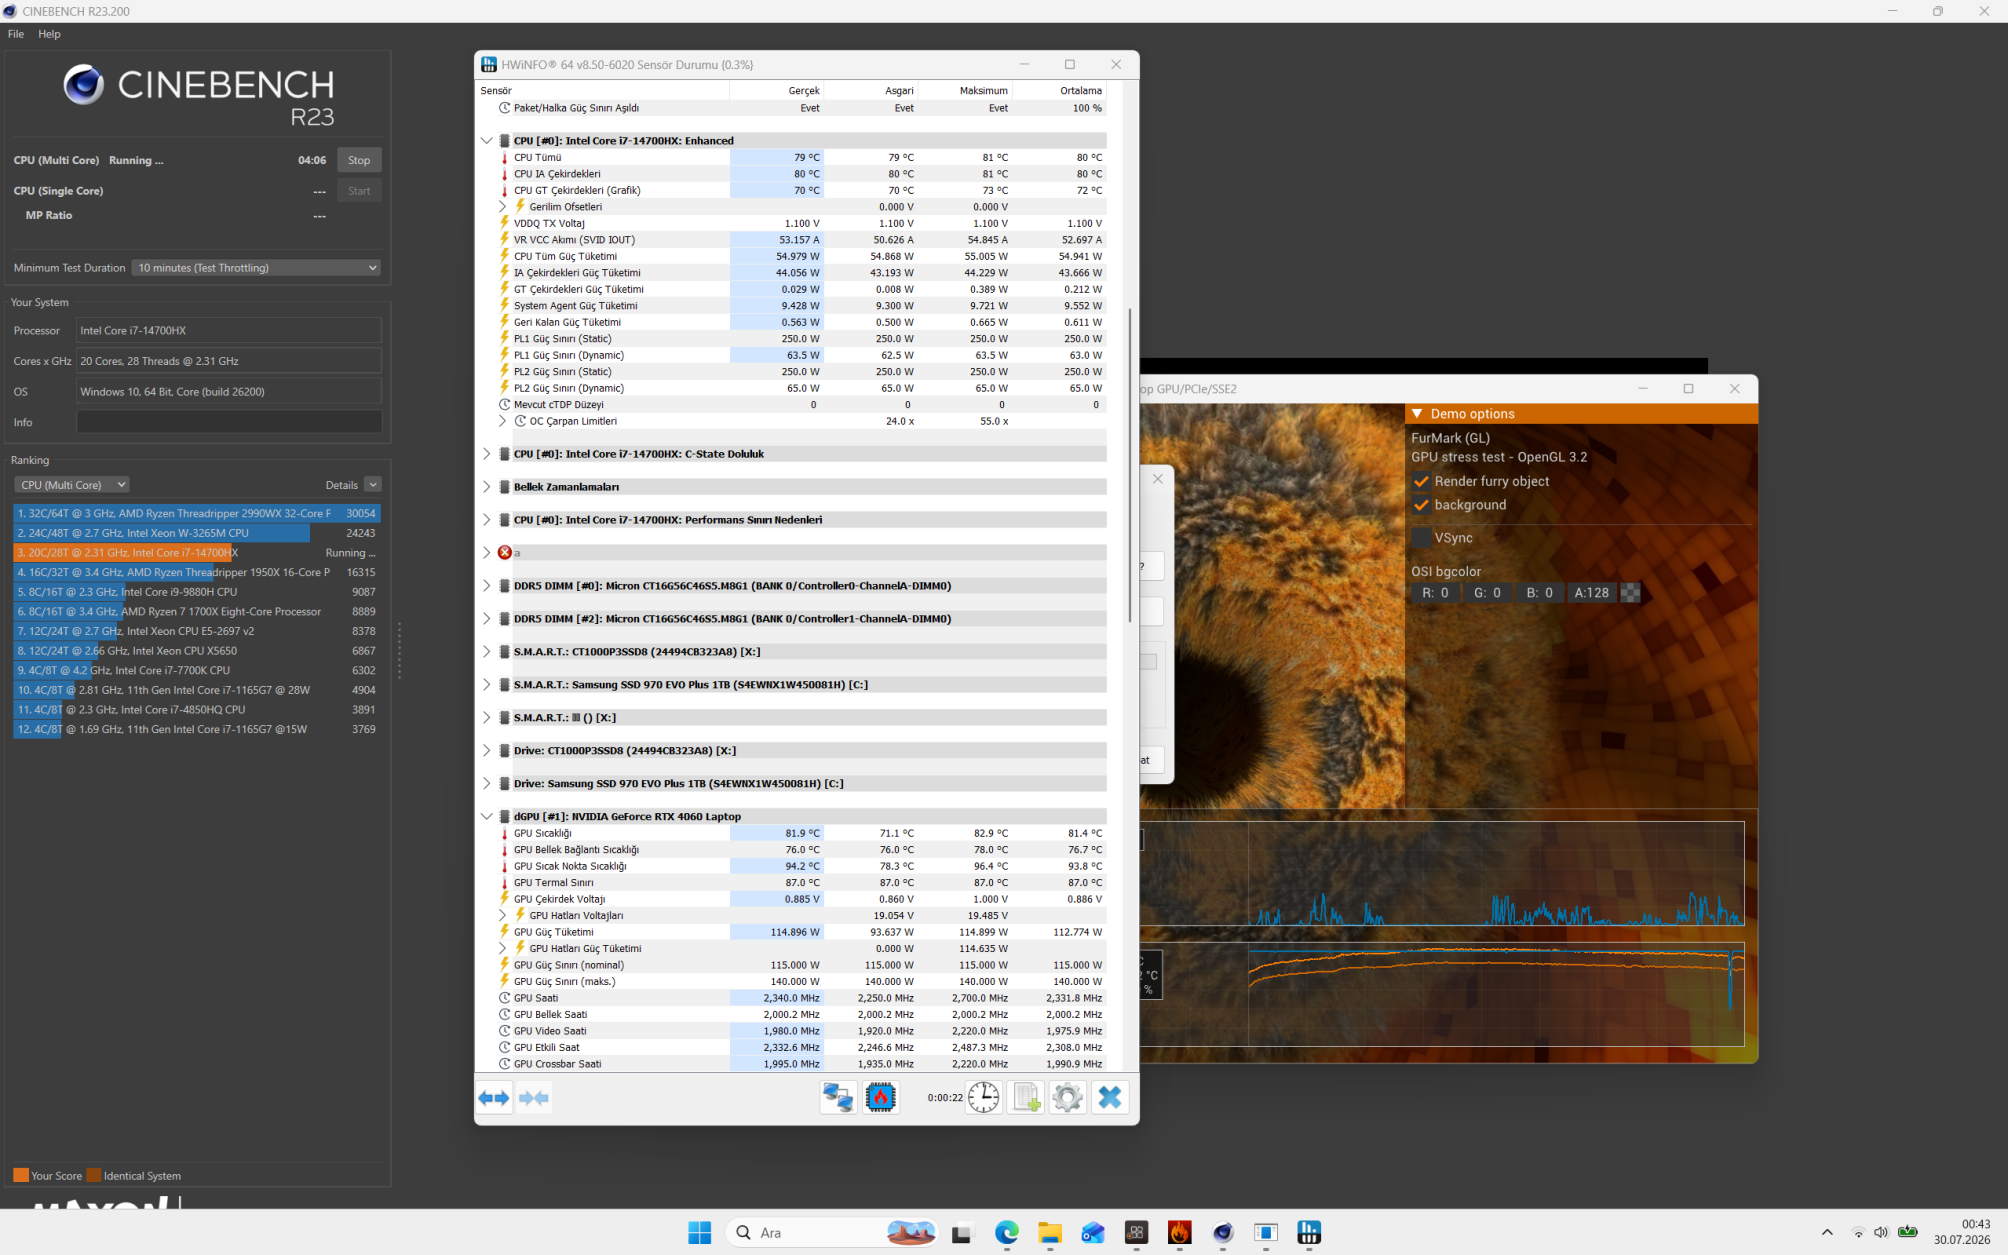Show hidden system tray icons chevron
The image size is (2008, 1255).
(1827, 1233)
